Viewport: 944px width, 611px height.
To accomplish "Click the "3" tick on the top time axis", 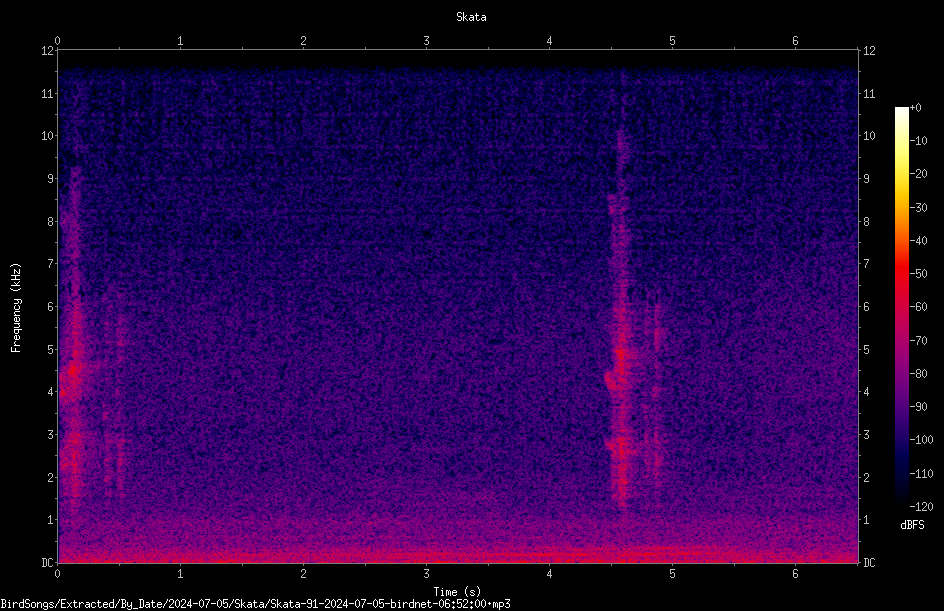I will coord(426,41).
